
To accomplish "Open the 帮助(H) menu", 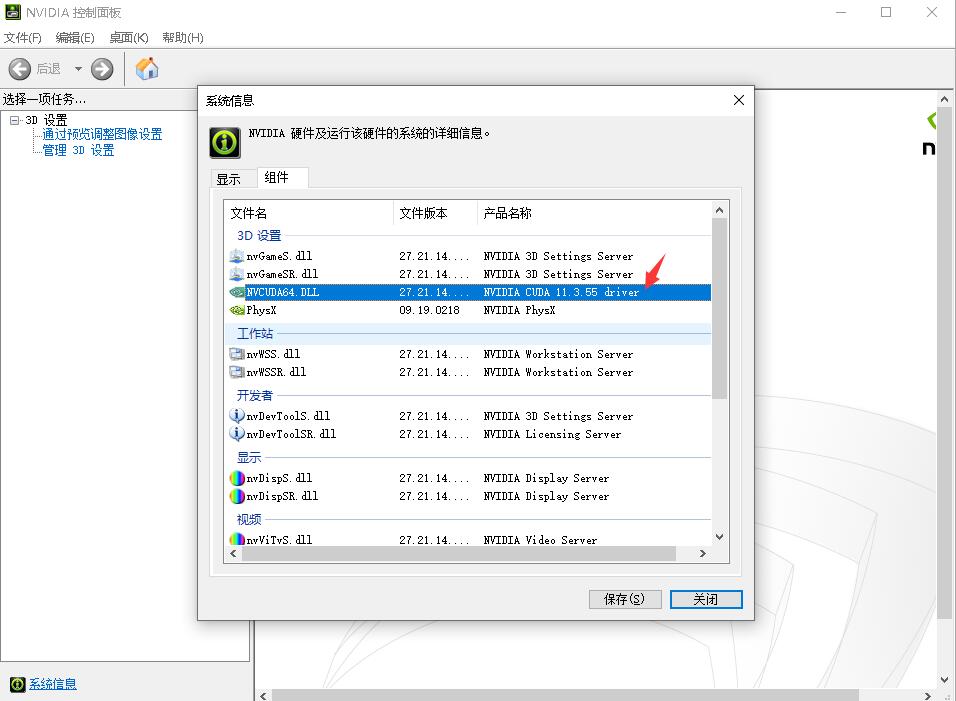I will (x=183, y=38).
